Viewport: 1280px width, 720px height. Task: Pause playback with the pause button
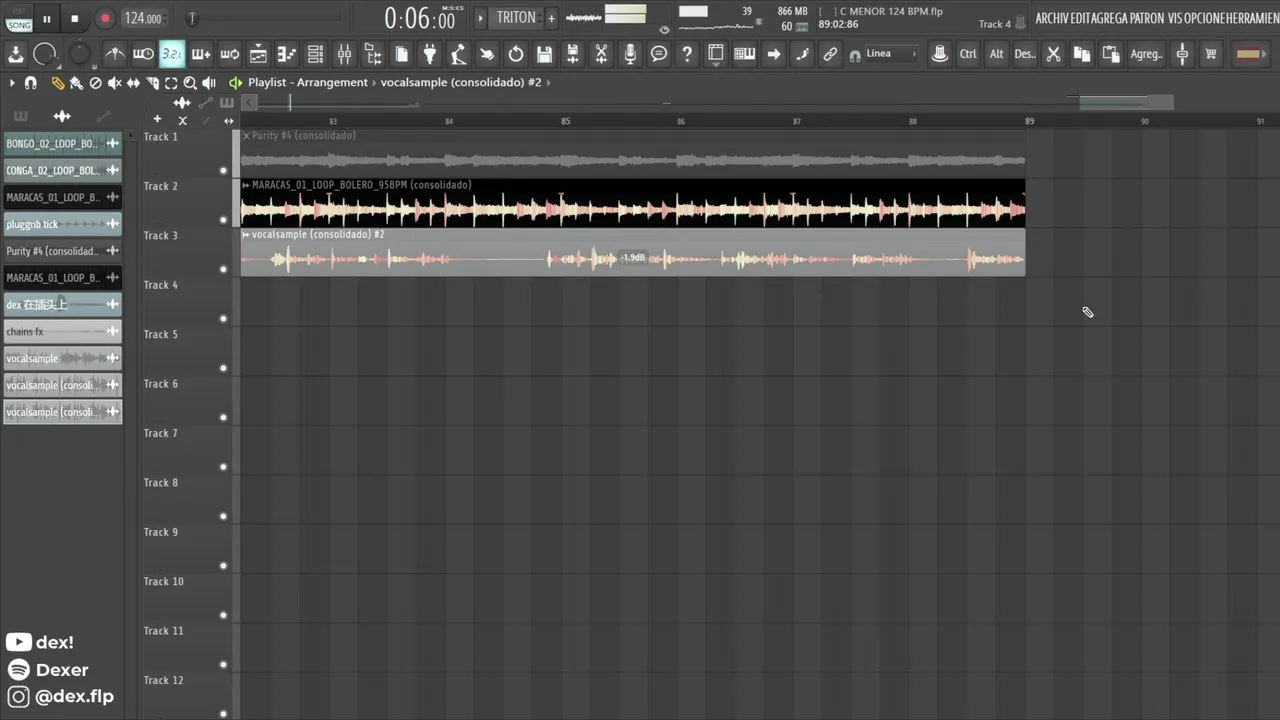pyautogui.click(x=46, y=19)
